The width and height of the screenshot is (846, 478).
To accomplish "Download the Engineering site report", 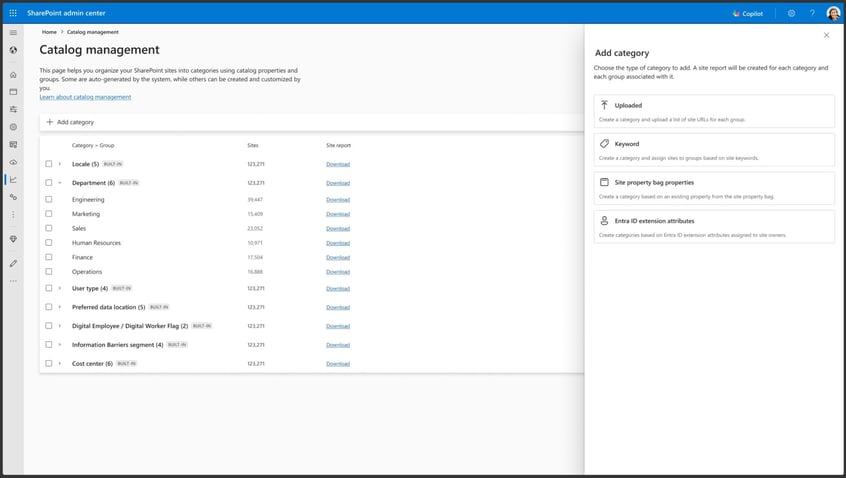I will tap(338, 200).
